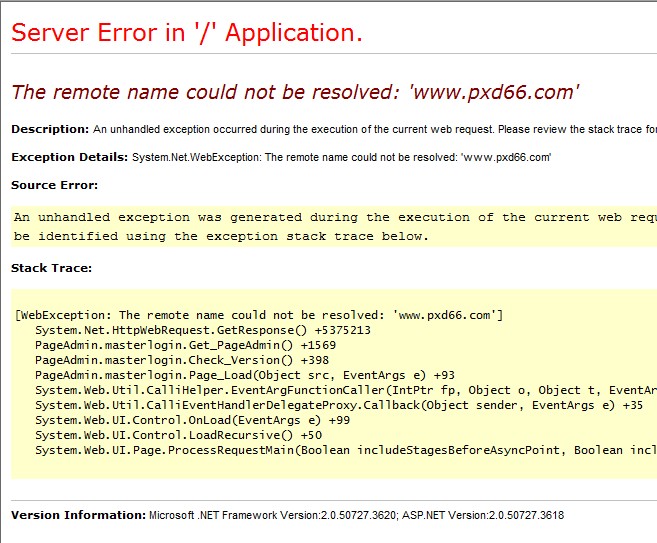The height and width of the screenshot is (543, 657).
Task: Click the italic 'remote name could not be resolved' subtitle
Action: (x=295, y=92)
